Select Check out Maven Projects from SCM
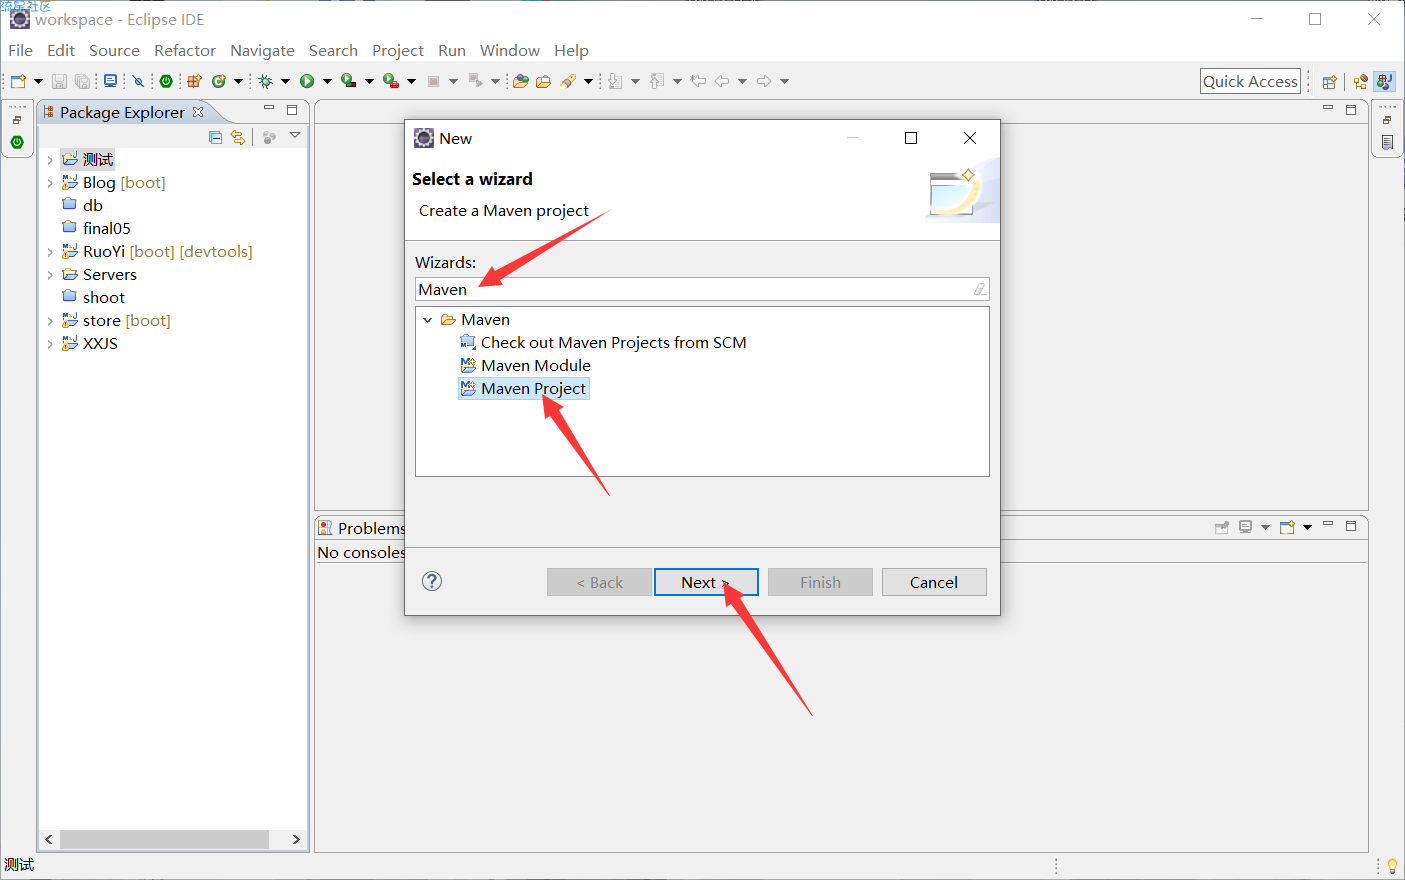The width and height of the screenshot is (1405, 880). click(x=604, y=342)
